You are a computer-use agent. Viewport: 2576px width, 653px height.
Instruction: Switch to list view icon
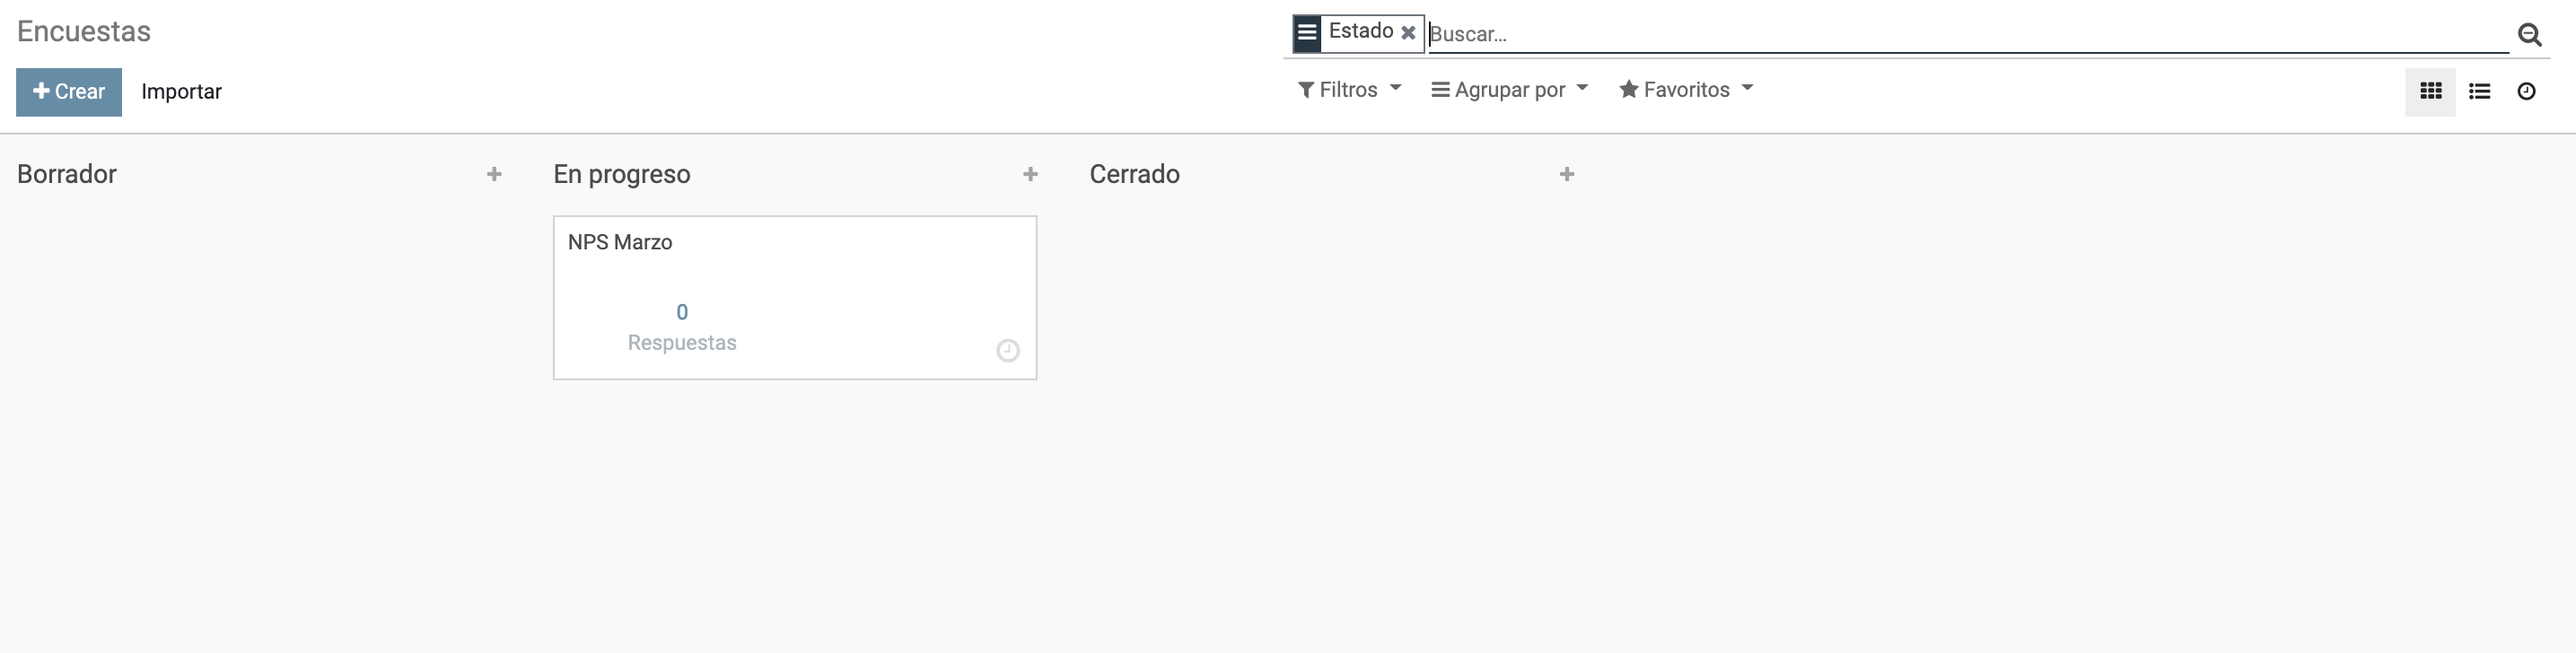[x=2479, y=91]
